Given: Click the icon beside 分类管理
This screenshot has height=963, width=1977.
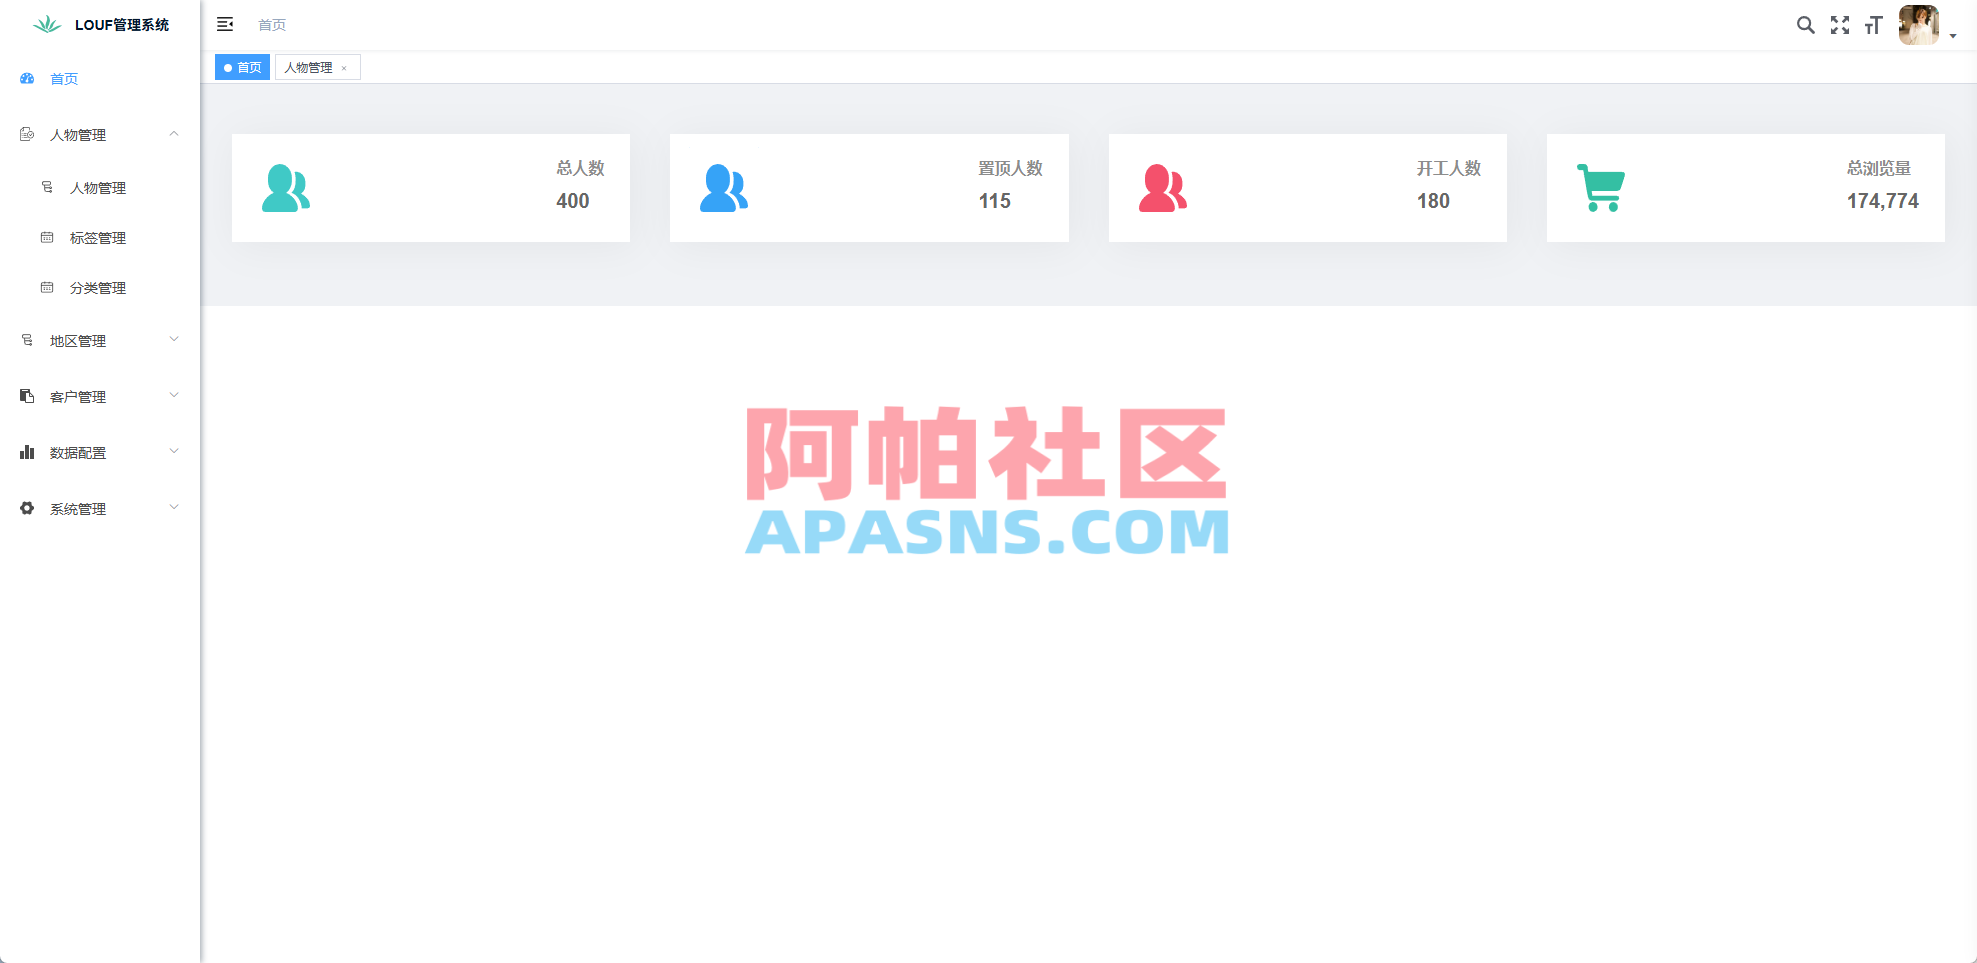Looking at the screenshot, I should (x=47, y=287).
